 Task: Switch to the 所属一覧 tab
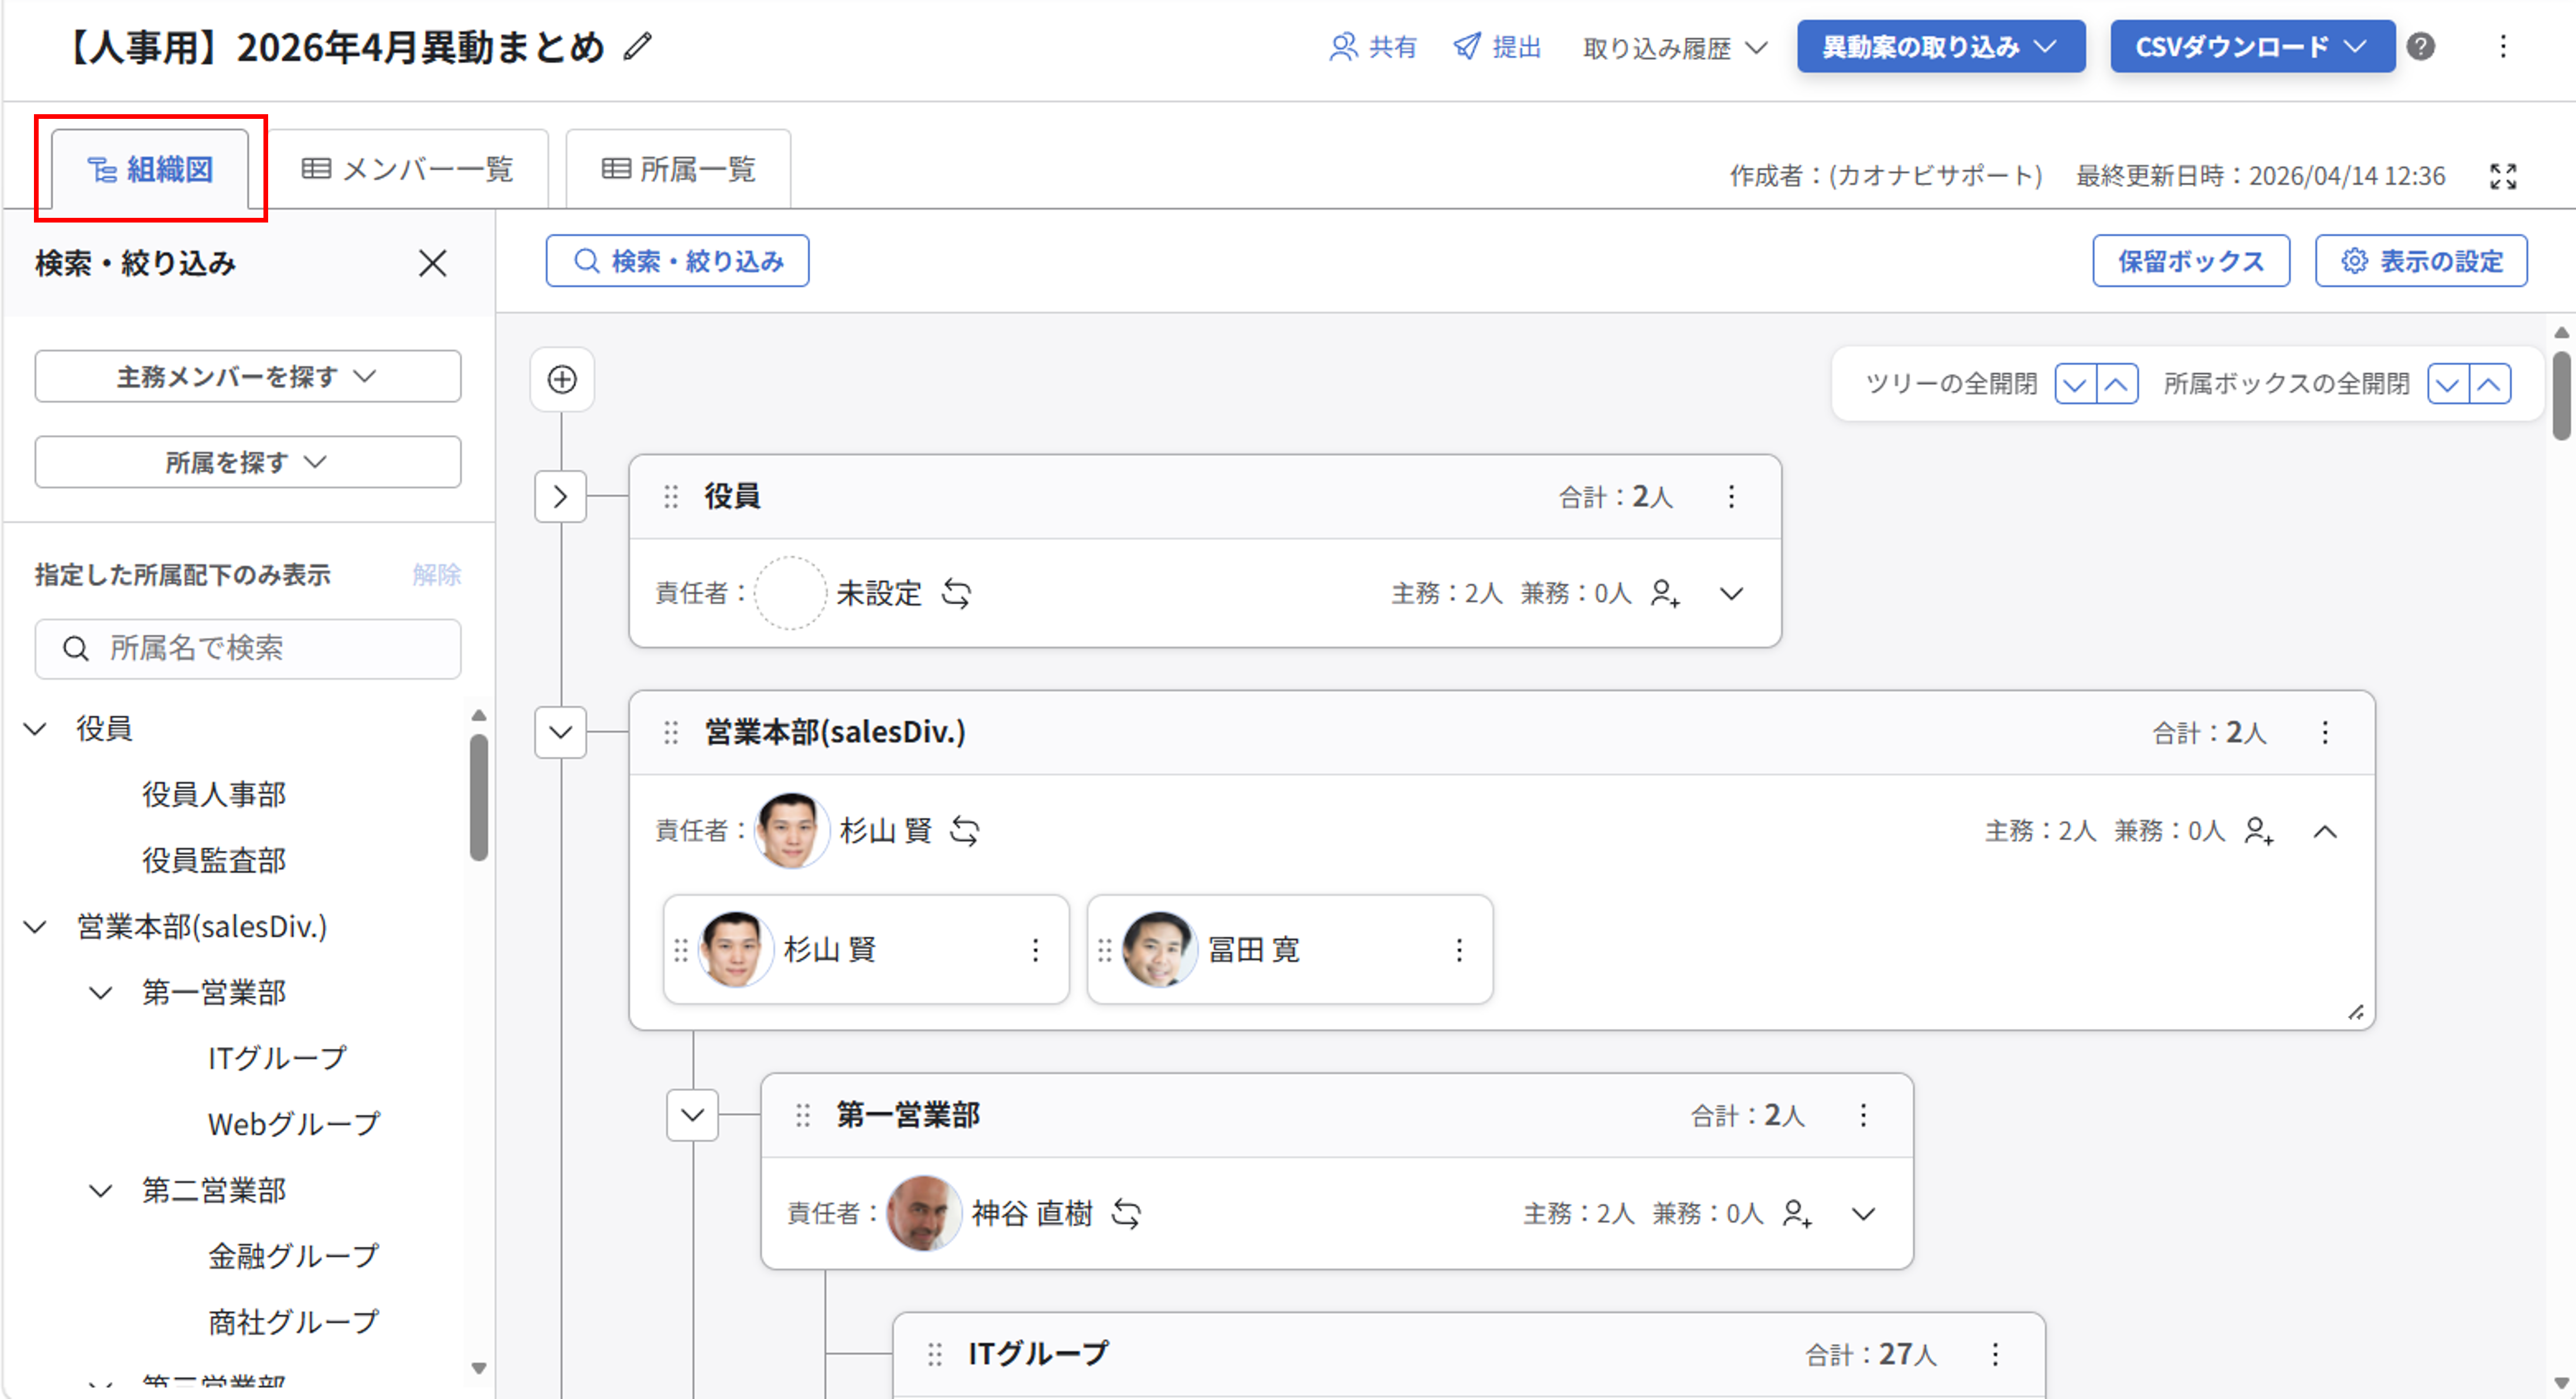[678, 169]
